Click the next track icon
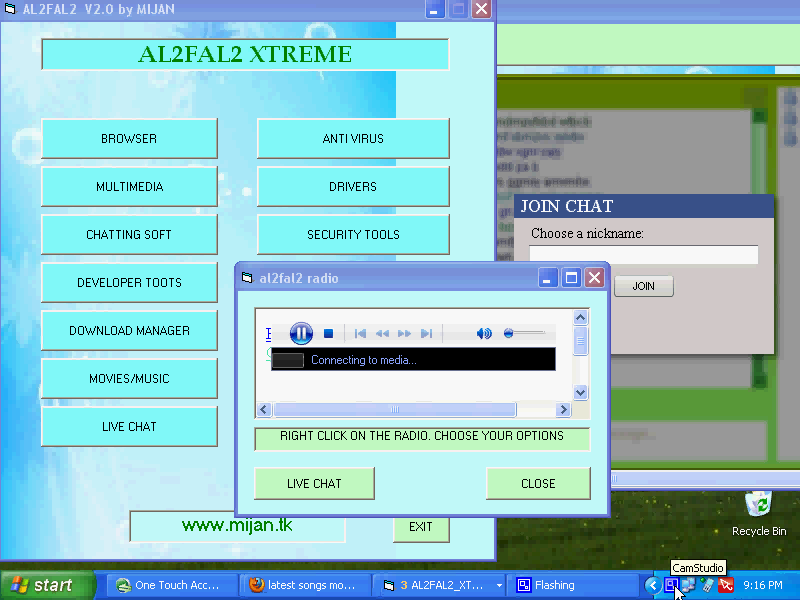 point(427,333)
